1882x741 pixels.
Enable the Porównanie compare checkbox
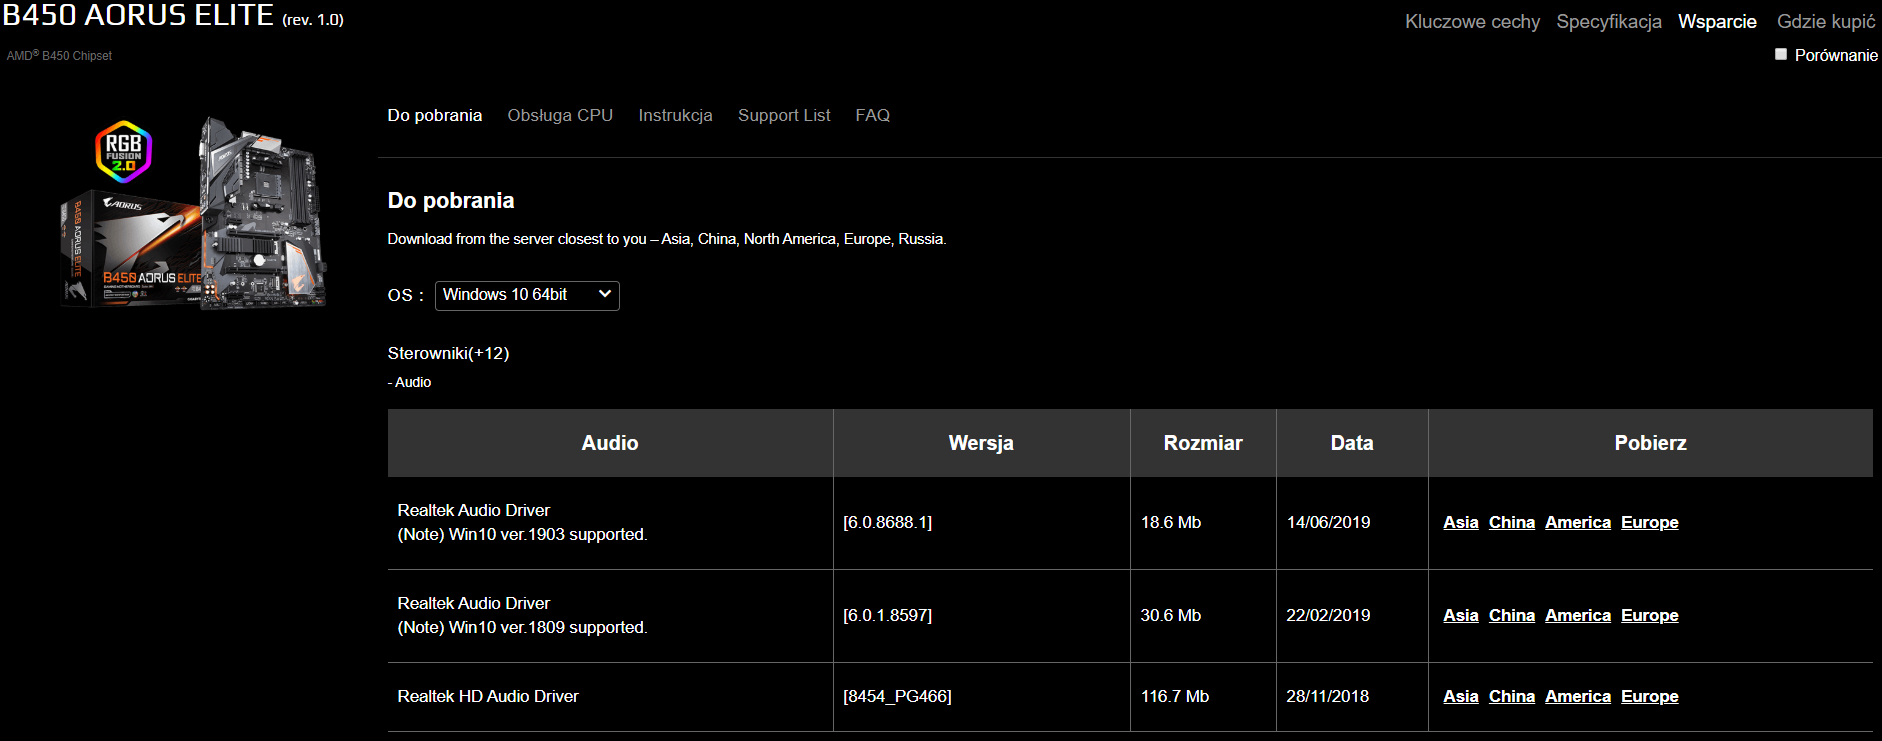tap(1781, 55)
